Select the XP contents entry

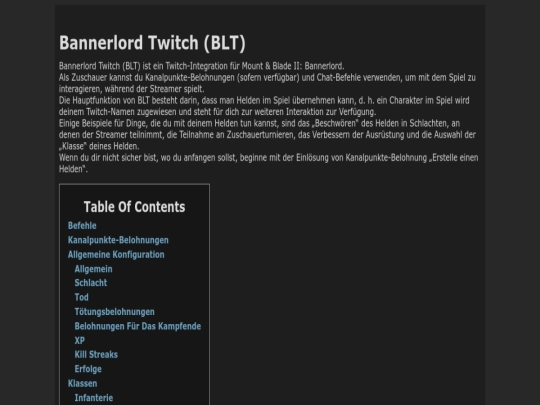(x=80, y=341)
